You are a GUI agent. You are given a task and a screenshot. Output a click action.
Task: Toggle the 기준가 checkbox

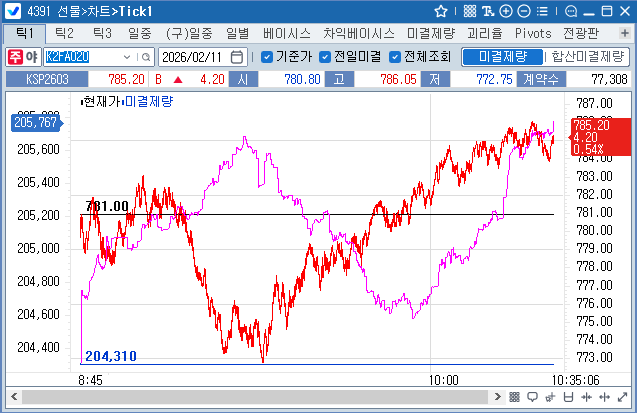pyautogui.click(x=267, y=57)
